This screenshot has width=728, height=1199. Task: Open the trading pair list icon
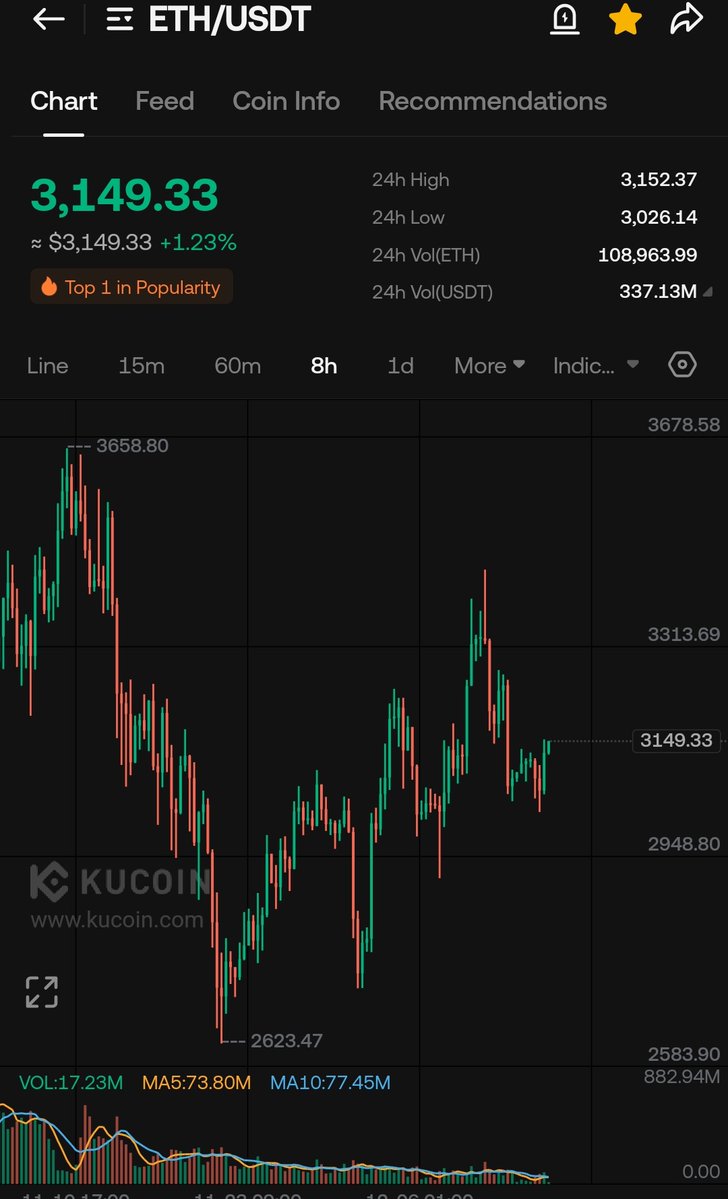point(120,19)
